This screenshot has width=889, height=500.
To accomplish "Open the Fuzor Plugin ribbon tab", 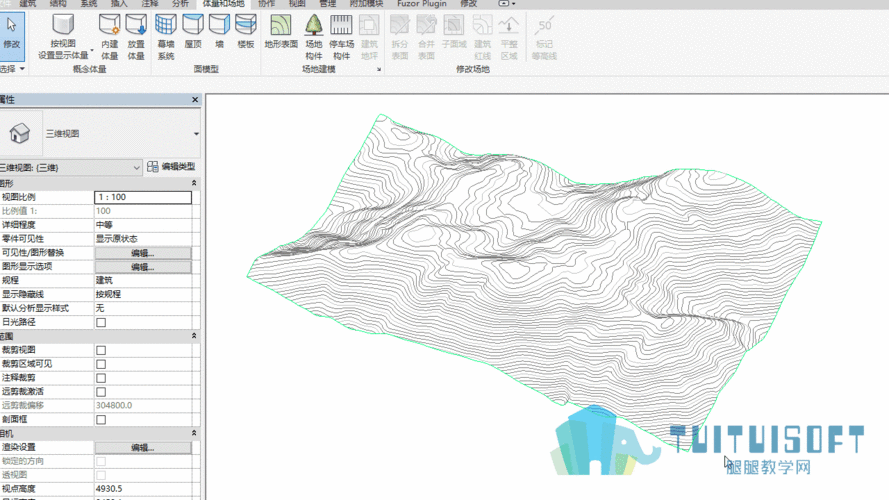I will (422, 4).
